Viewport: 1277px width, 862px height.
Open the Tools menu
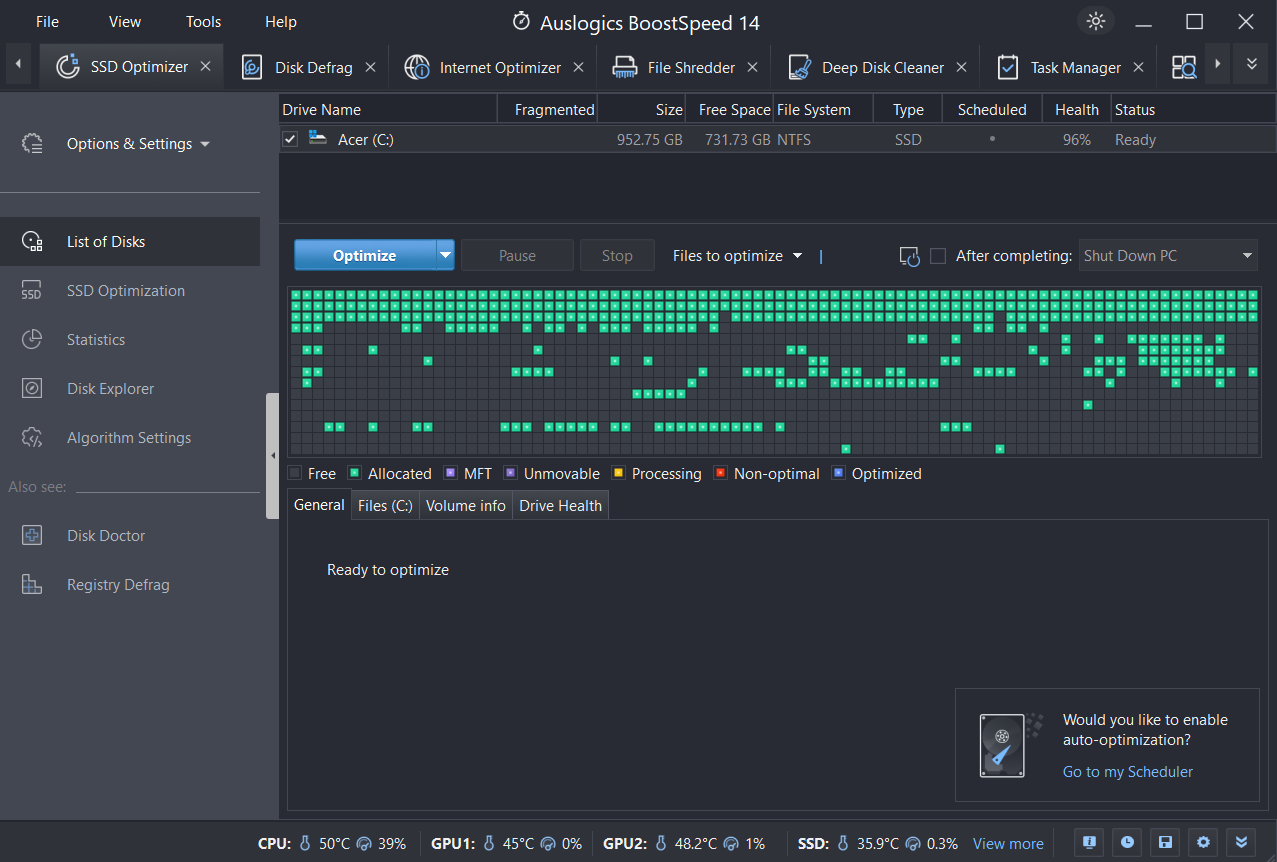pos(202,21)
